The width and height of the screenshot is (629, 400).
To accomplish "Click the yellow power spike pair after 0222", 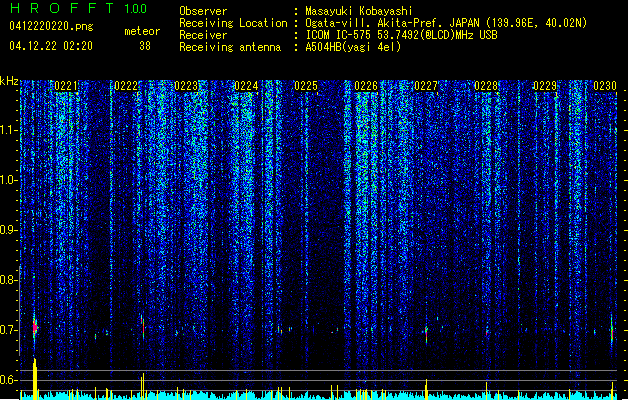I will [x=142, y=386].
